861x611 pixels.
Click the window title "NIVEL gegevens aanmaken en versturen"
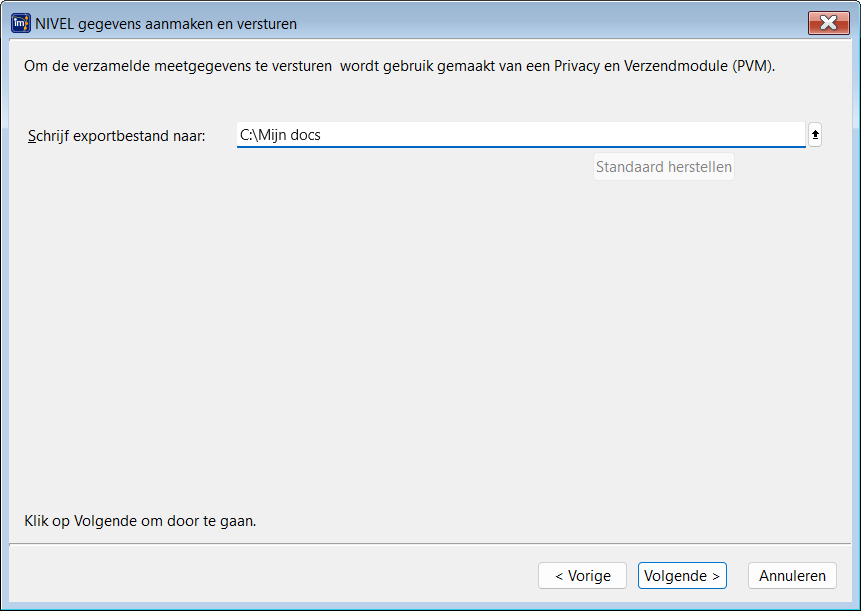click(x=166, y=23)
